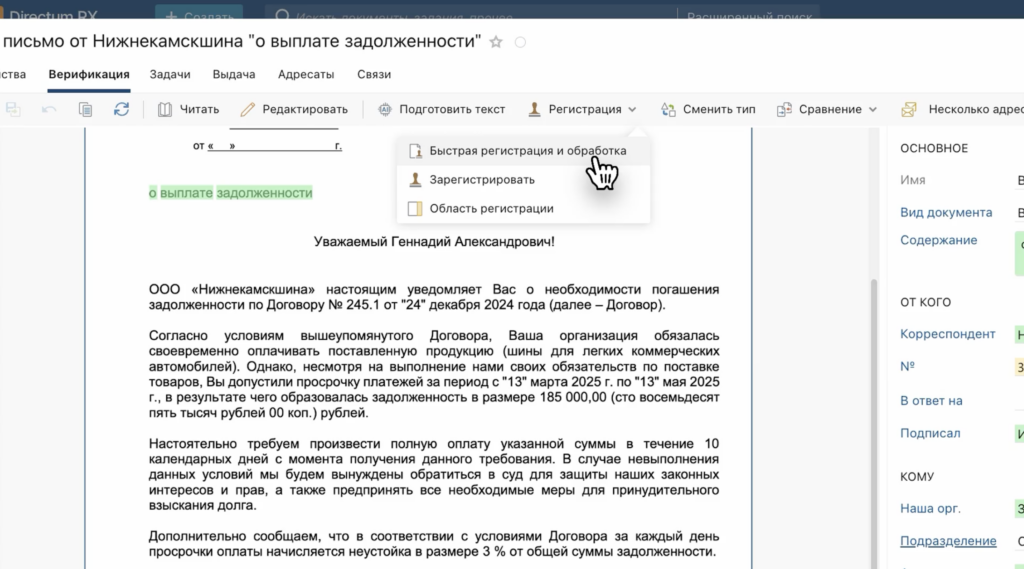Switch to the Верификация tab
The width and height of the screenshot is (1024, 569).
pos(89,74)
